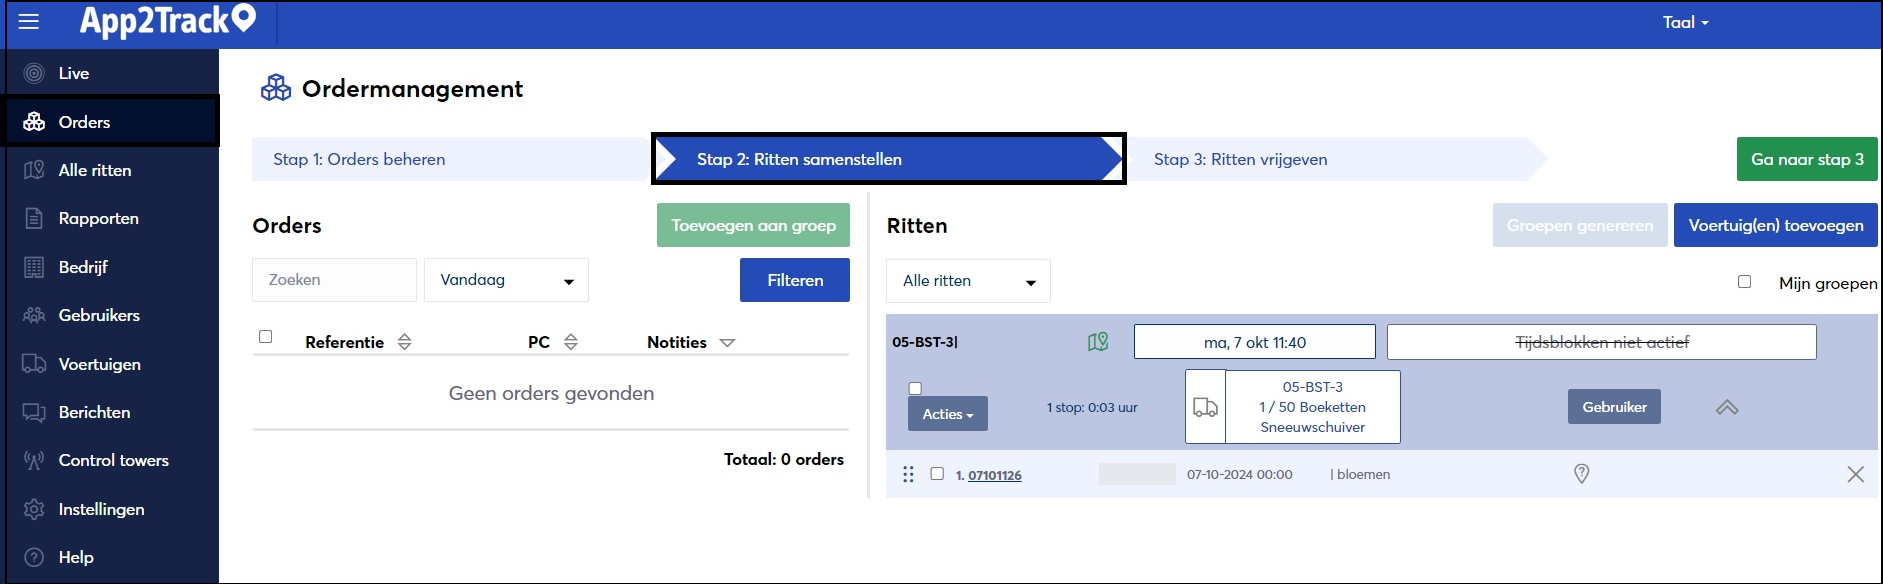Open the Vandaag date dropdown

(x=506, y=280)
